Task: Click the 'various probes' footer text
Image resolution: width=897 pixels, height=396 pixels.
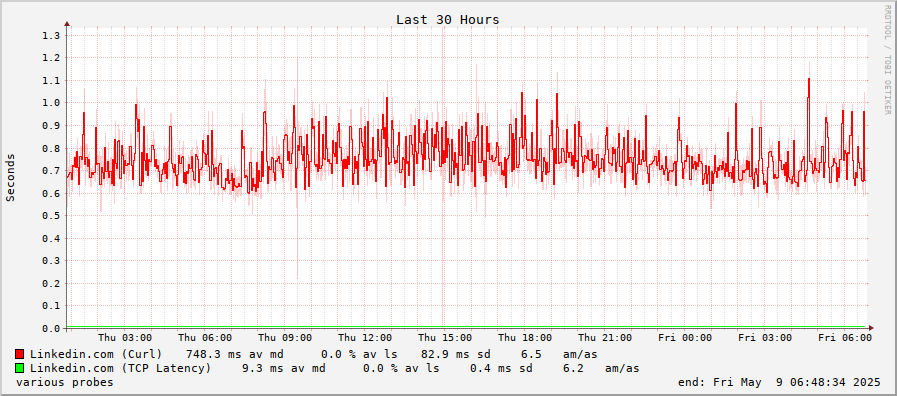Action: 65,382
